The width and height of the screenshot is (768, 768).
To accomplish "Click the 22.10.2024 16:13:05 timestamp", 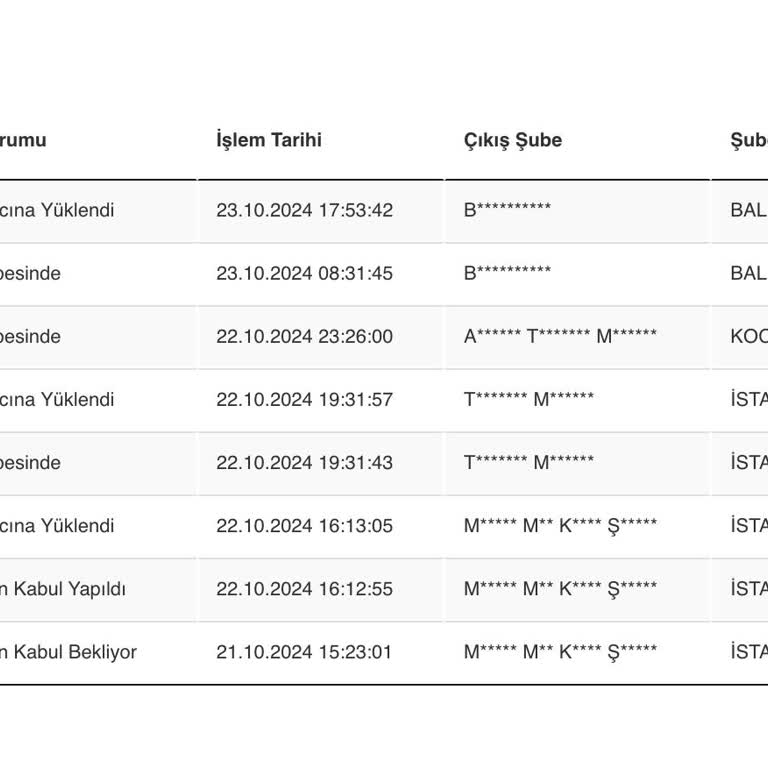I will 304,526.
